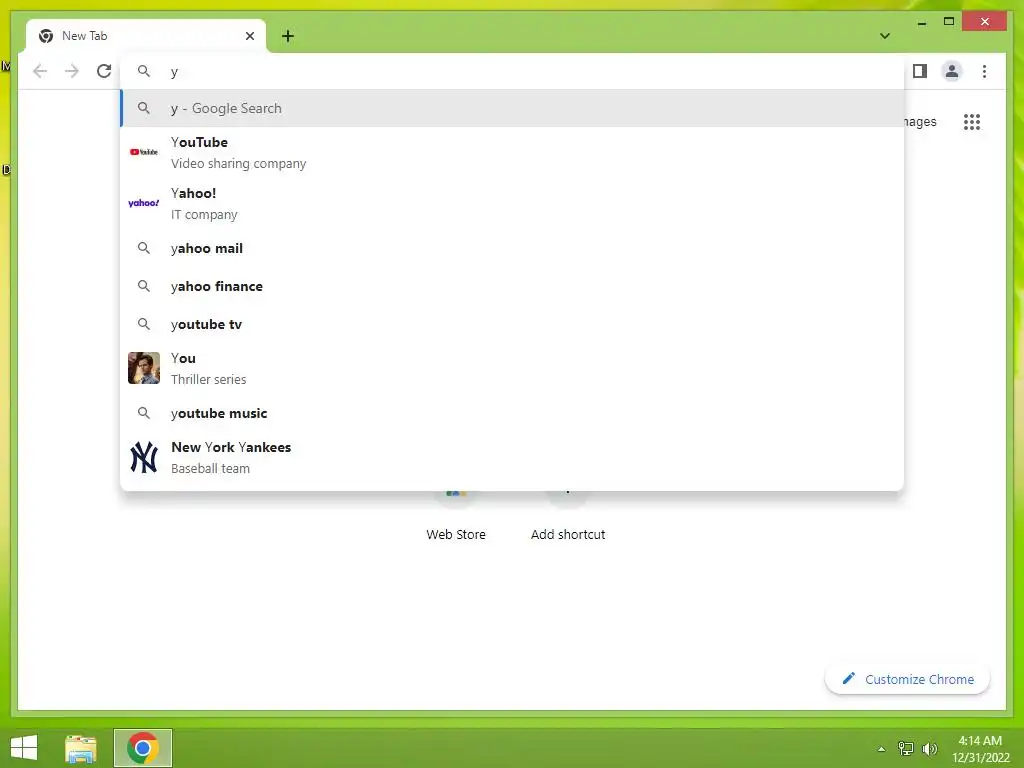The image size is (1024, 768).
Task: Expand the tab search chevron
Action: [885, 36]
